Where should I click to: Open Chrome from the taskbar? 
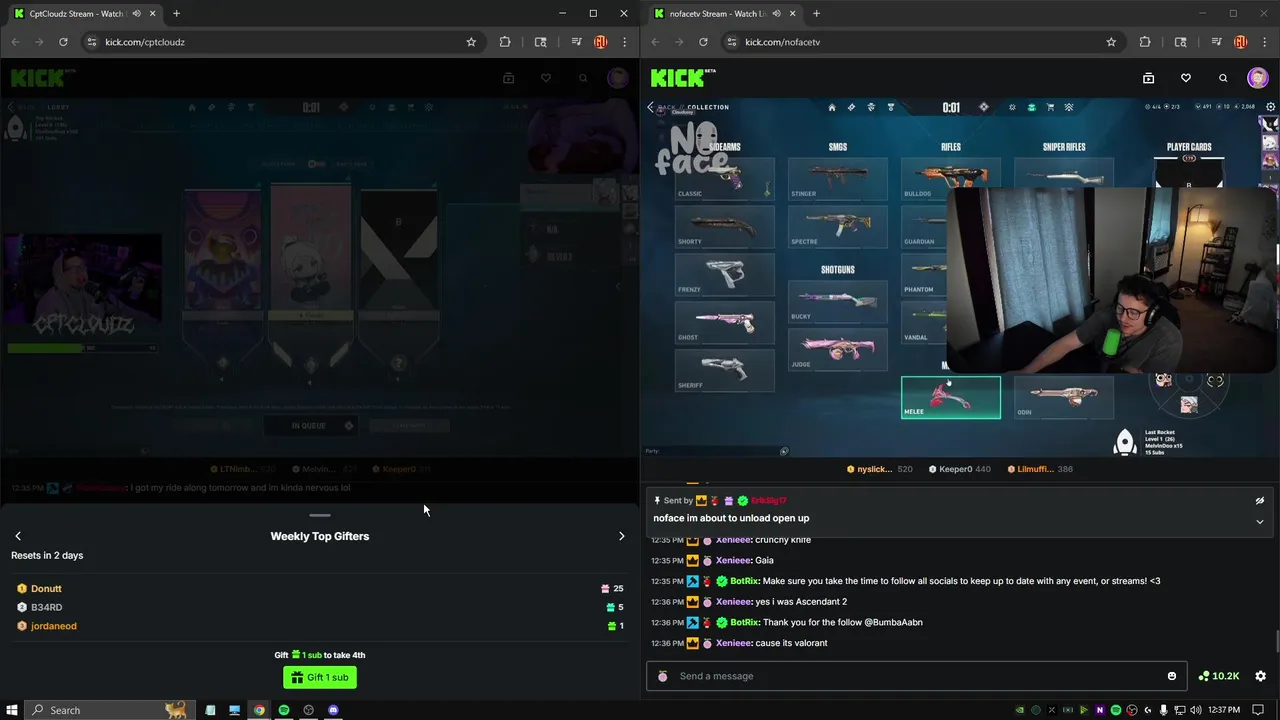pos(259,710)
